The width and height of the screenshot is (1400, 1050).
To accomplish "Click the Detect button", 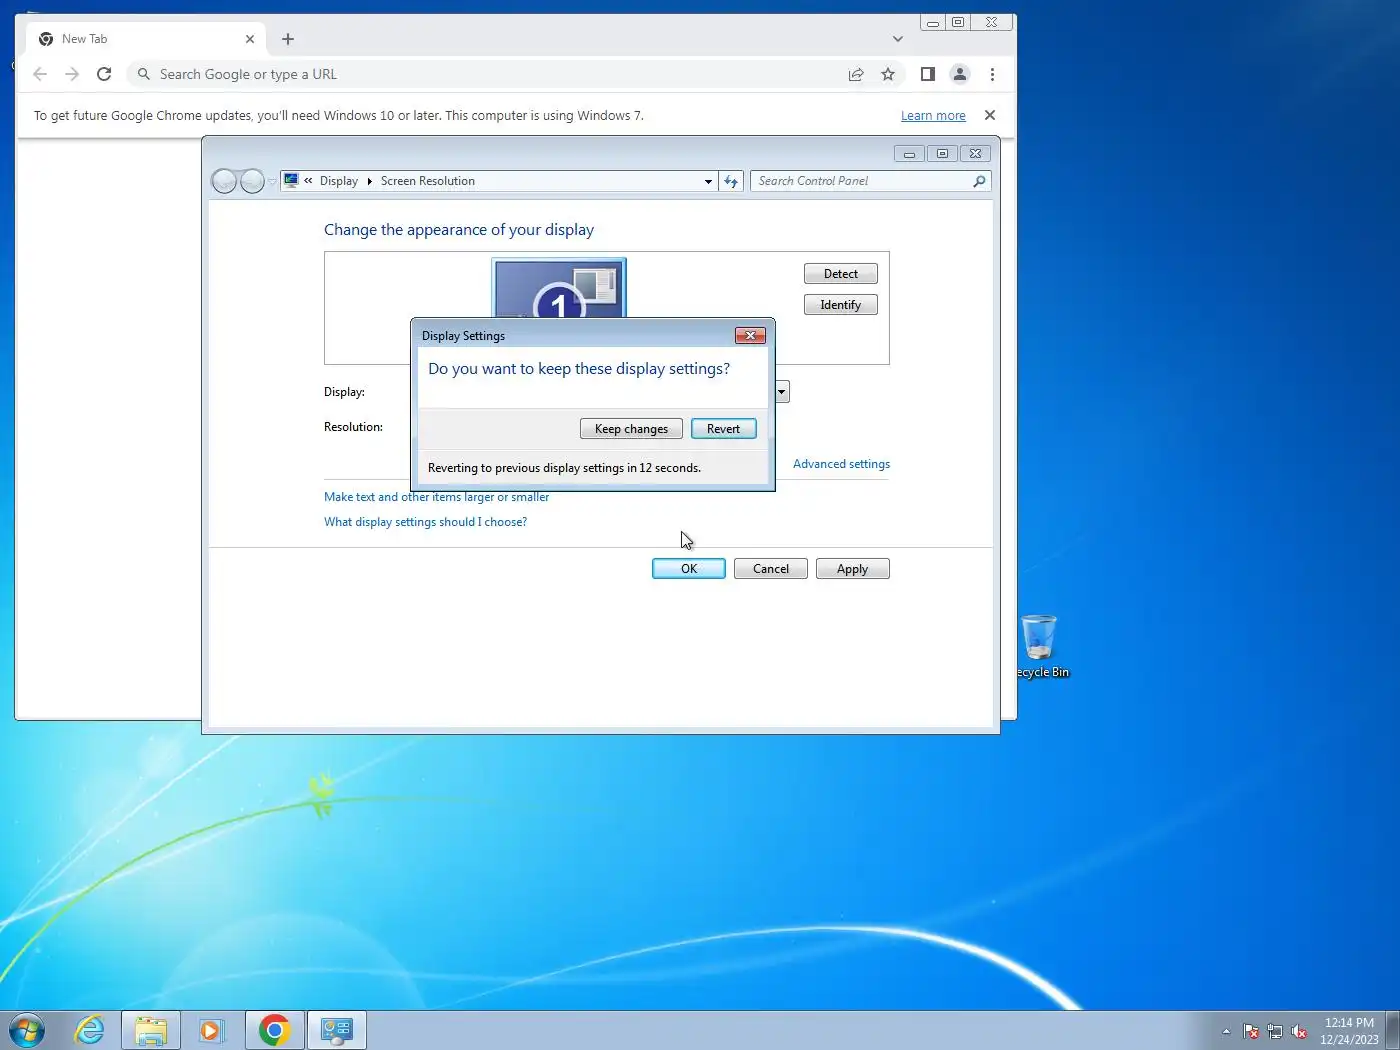I will [x=840, y=274].
